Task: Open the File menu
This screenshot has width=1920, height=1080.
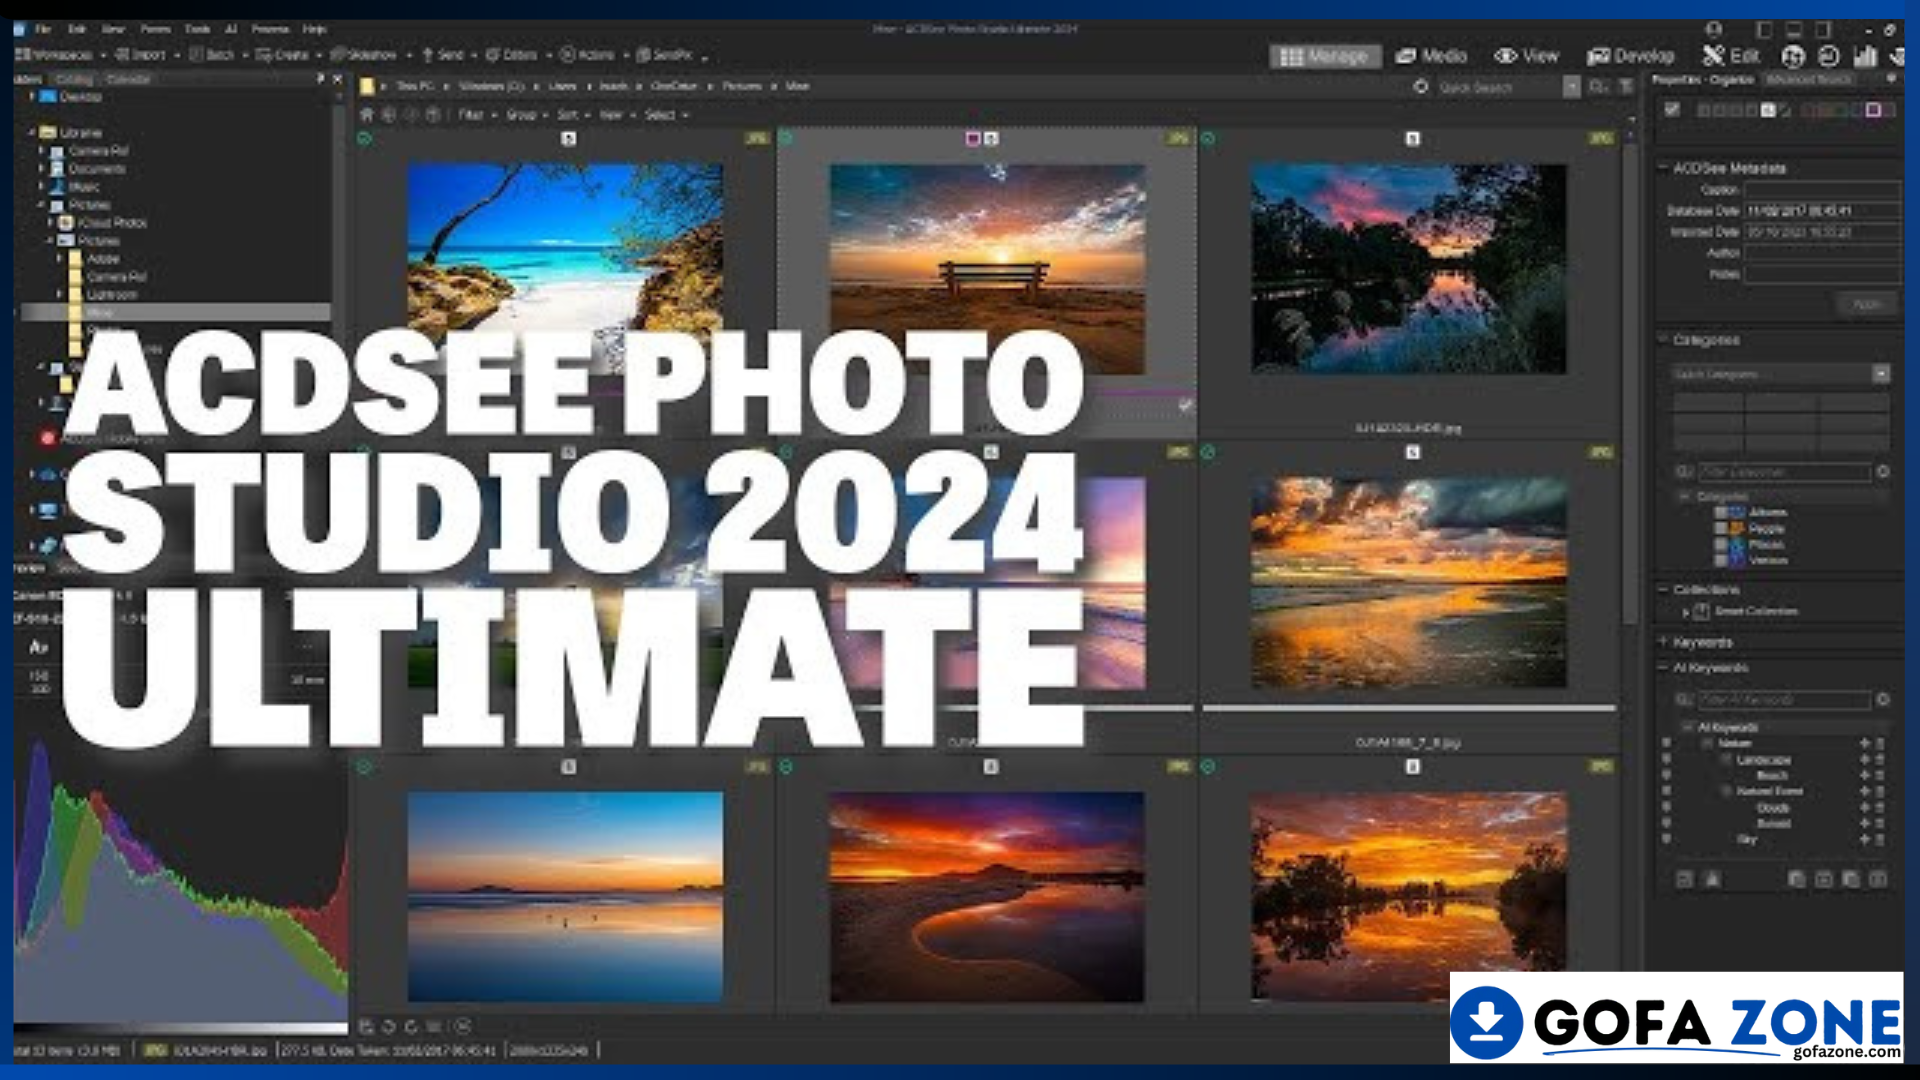Action: coord(43,29)
